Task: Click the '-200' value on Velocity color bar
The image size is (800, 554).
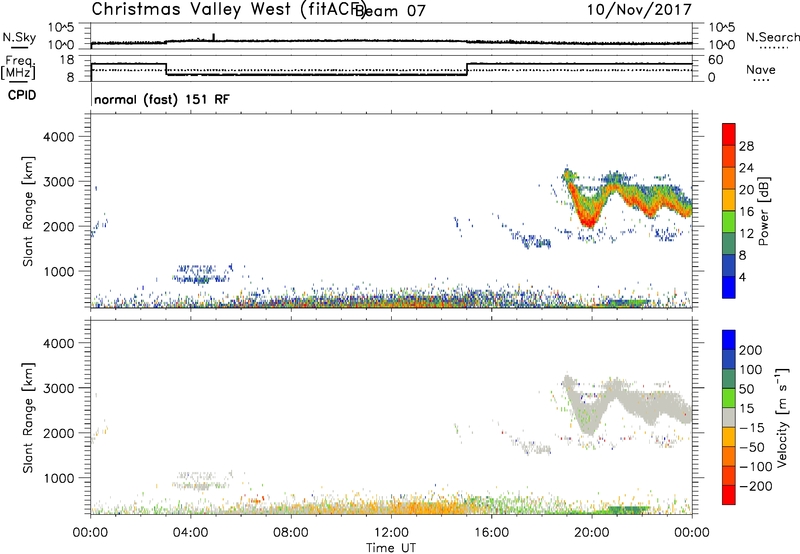Action: pyautogui.click(x=755, y=486)
